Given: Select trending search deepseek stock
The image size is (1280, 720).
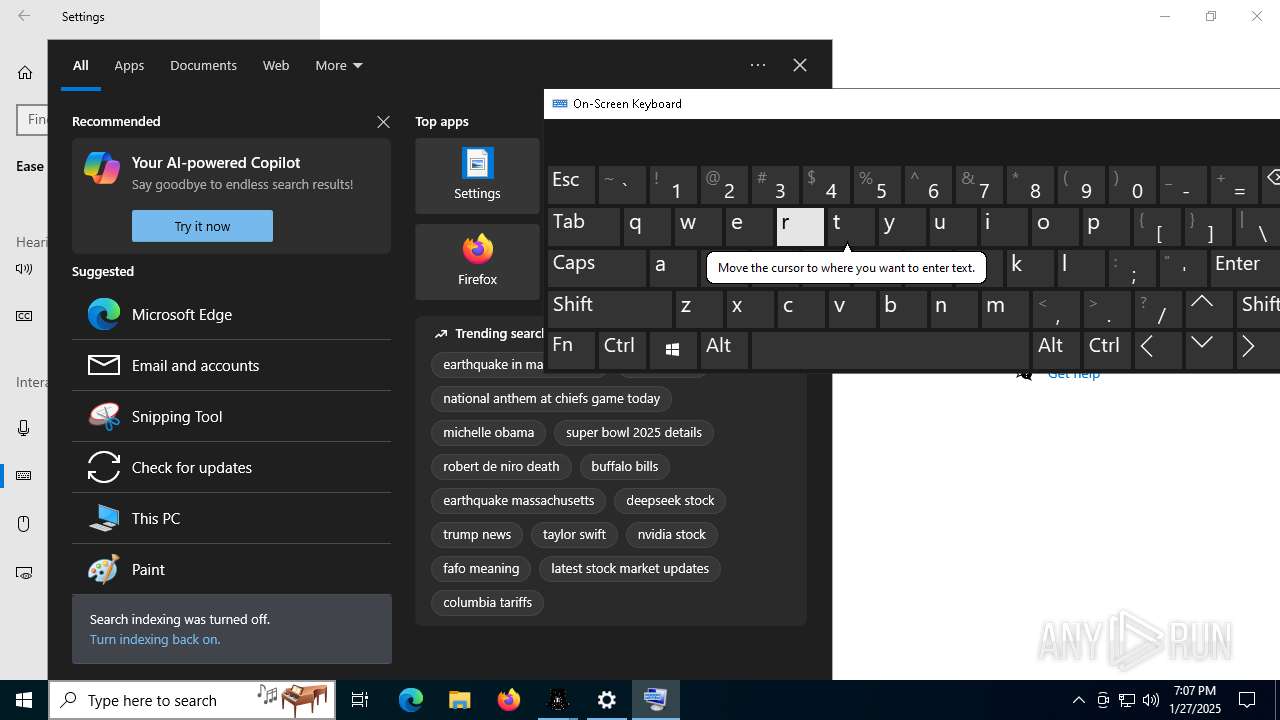Looking at the screenshot, I should (670, 500).
